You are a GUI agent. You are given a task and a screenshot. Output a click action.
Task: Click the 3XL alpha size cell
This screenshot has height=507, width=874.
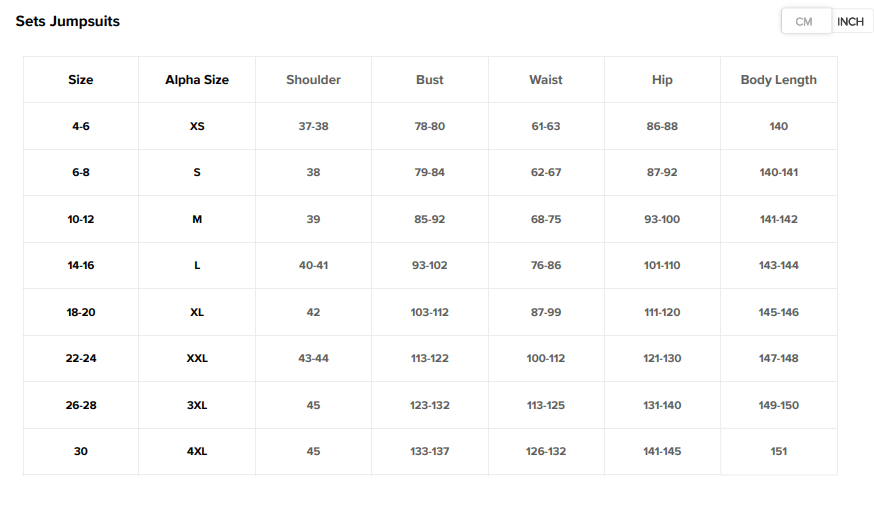click(197, 405)
